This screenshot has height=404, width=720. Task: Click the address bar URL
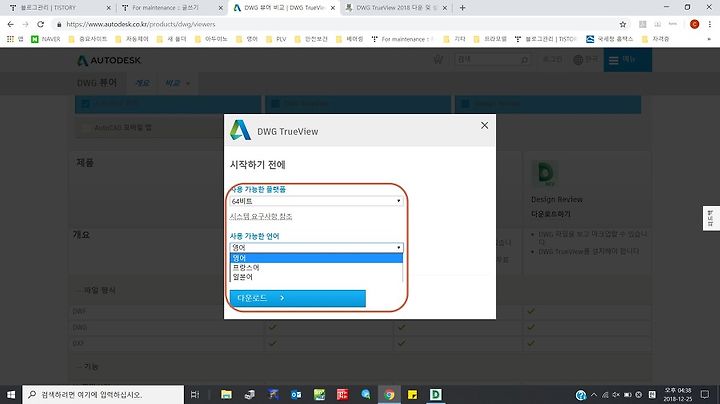141,24
